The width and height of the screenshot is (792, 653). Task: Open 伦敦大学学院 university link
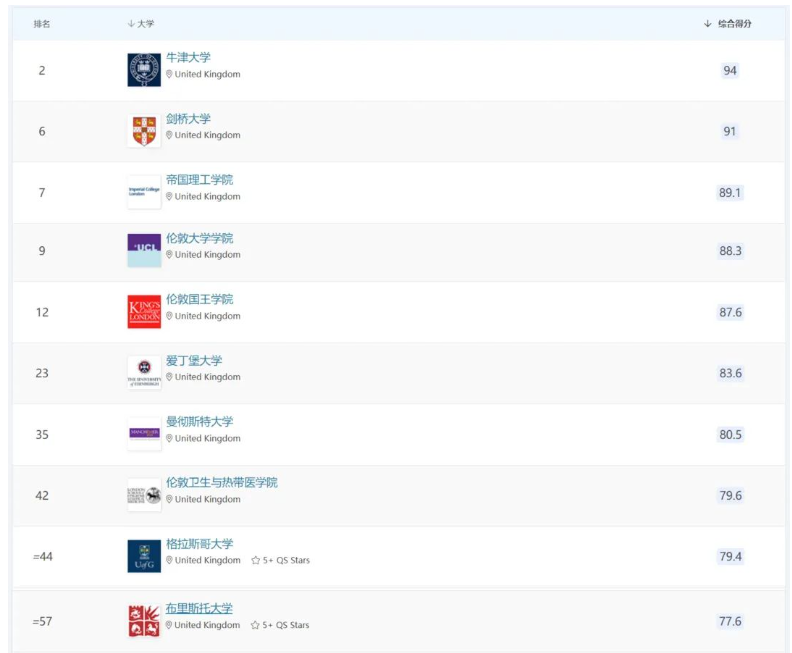[200, 238]
